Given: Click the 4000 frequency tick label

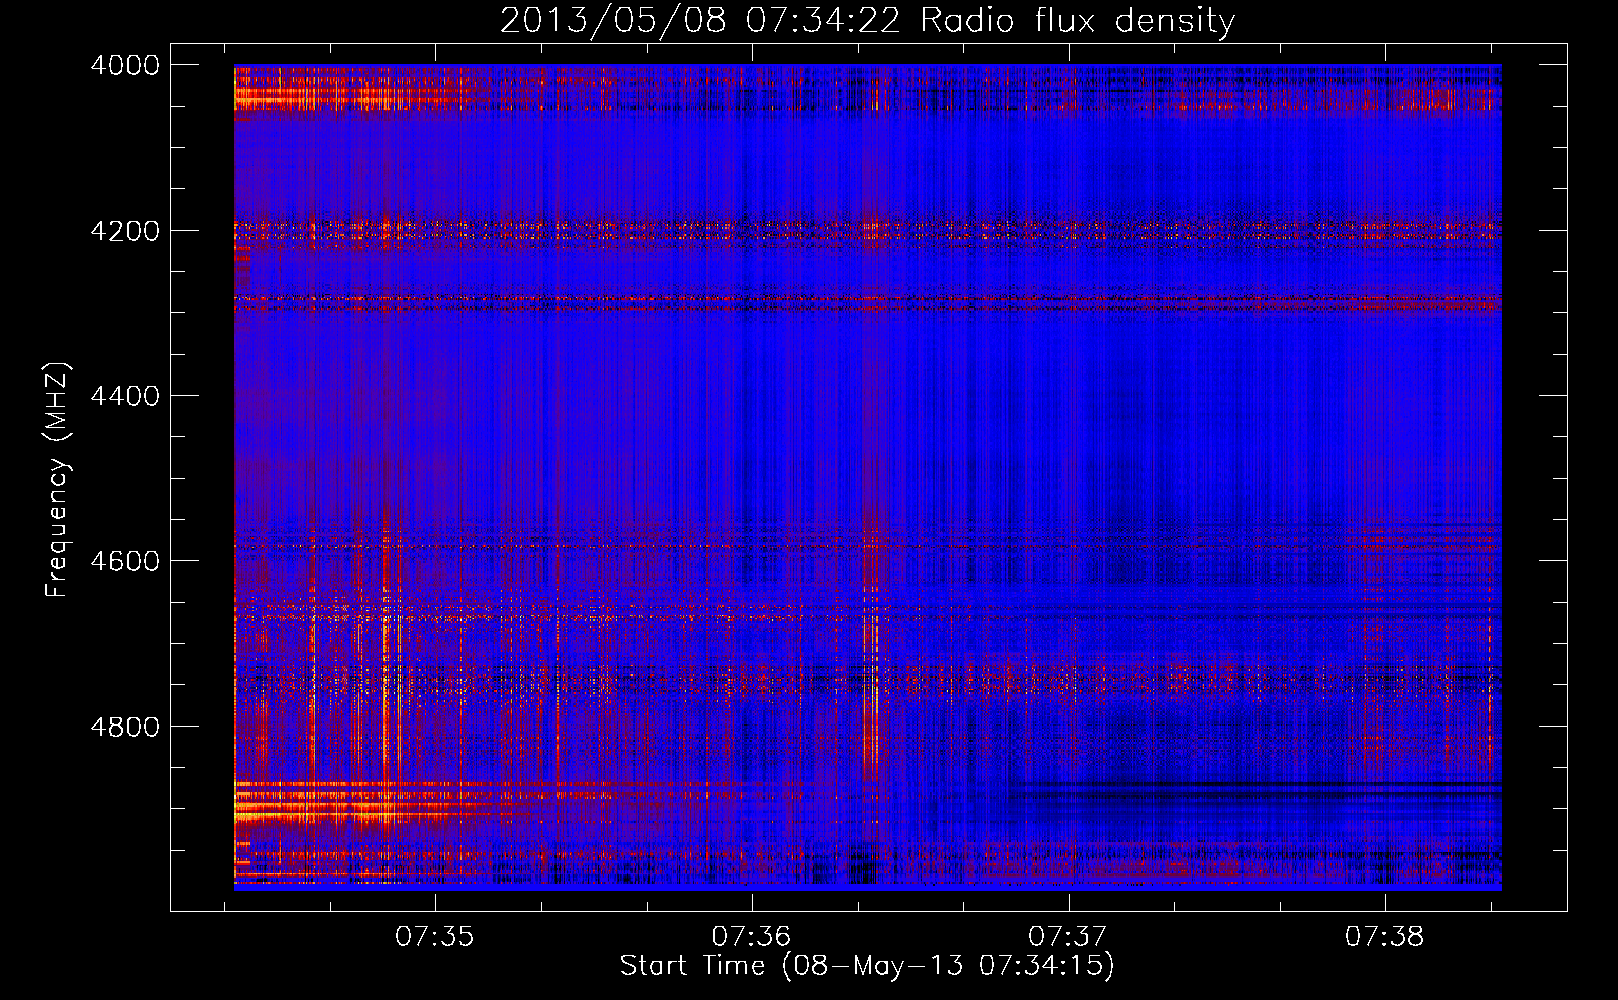Looking at the screenshot, I should (125, 65).
